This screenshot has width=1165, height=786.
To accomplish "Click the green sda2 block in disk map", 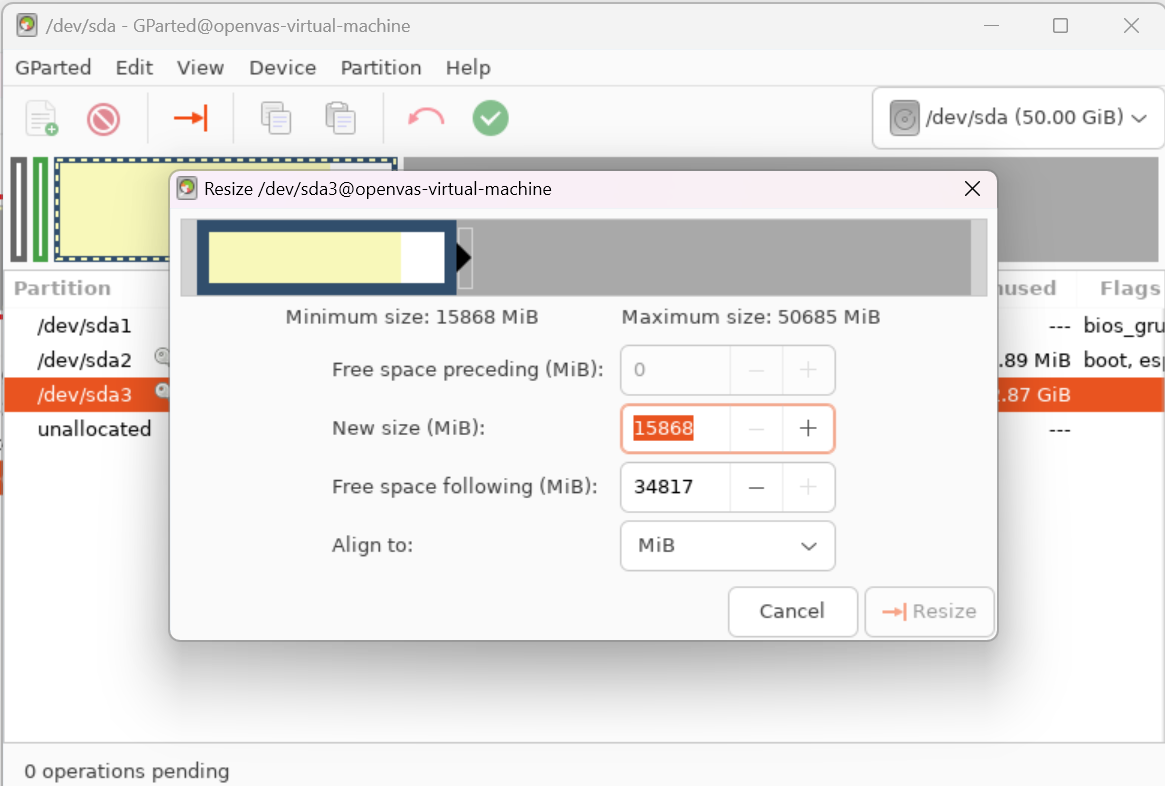I will (x=40, y=210).
